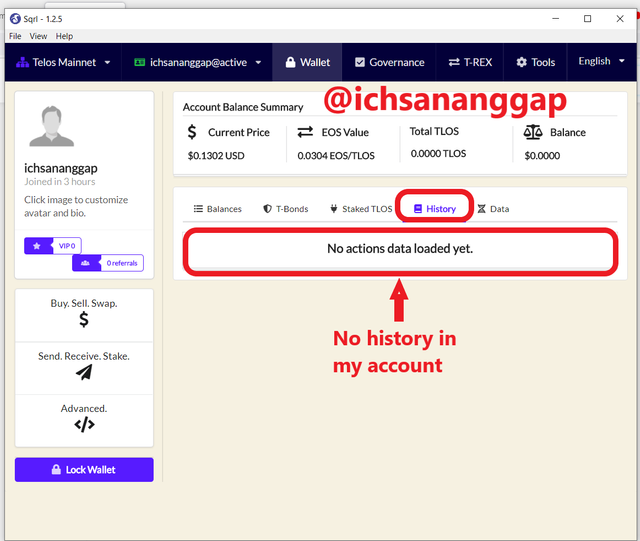640x541 pixels.
Task: Click the green account card icon
Action: pos(140,62)
